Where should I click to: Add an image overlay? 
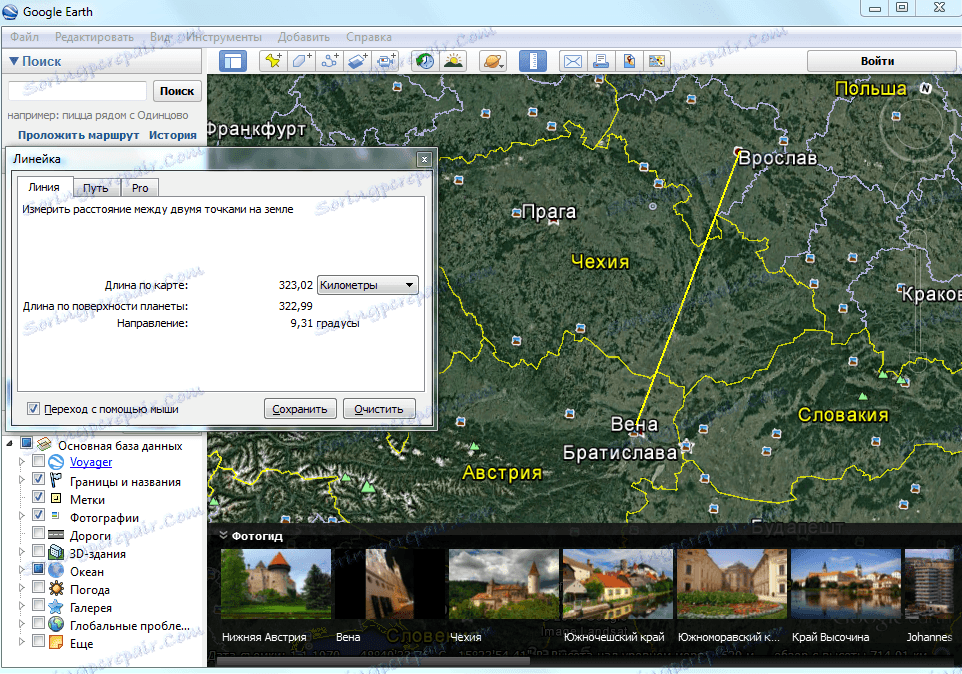(356, 61)
